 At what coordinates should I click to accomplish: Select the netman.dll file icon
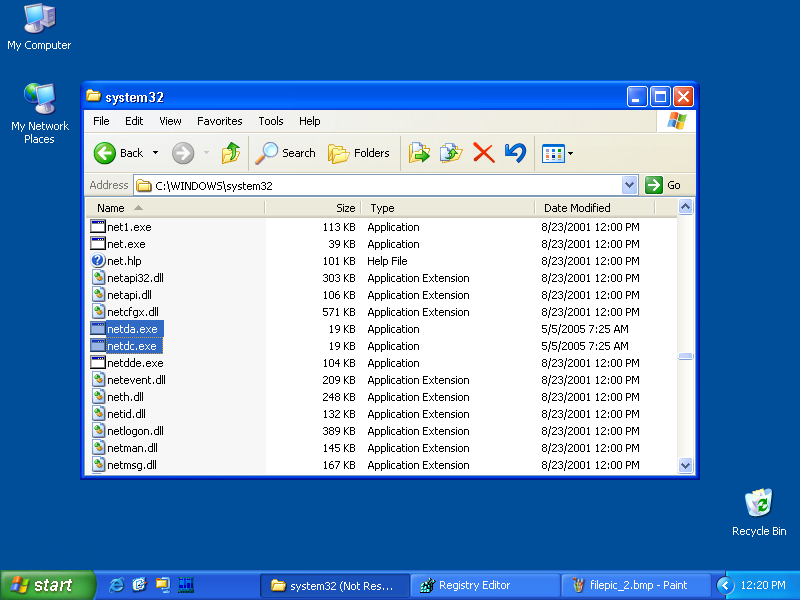[x=98, y=447]
